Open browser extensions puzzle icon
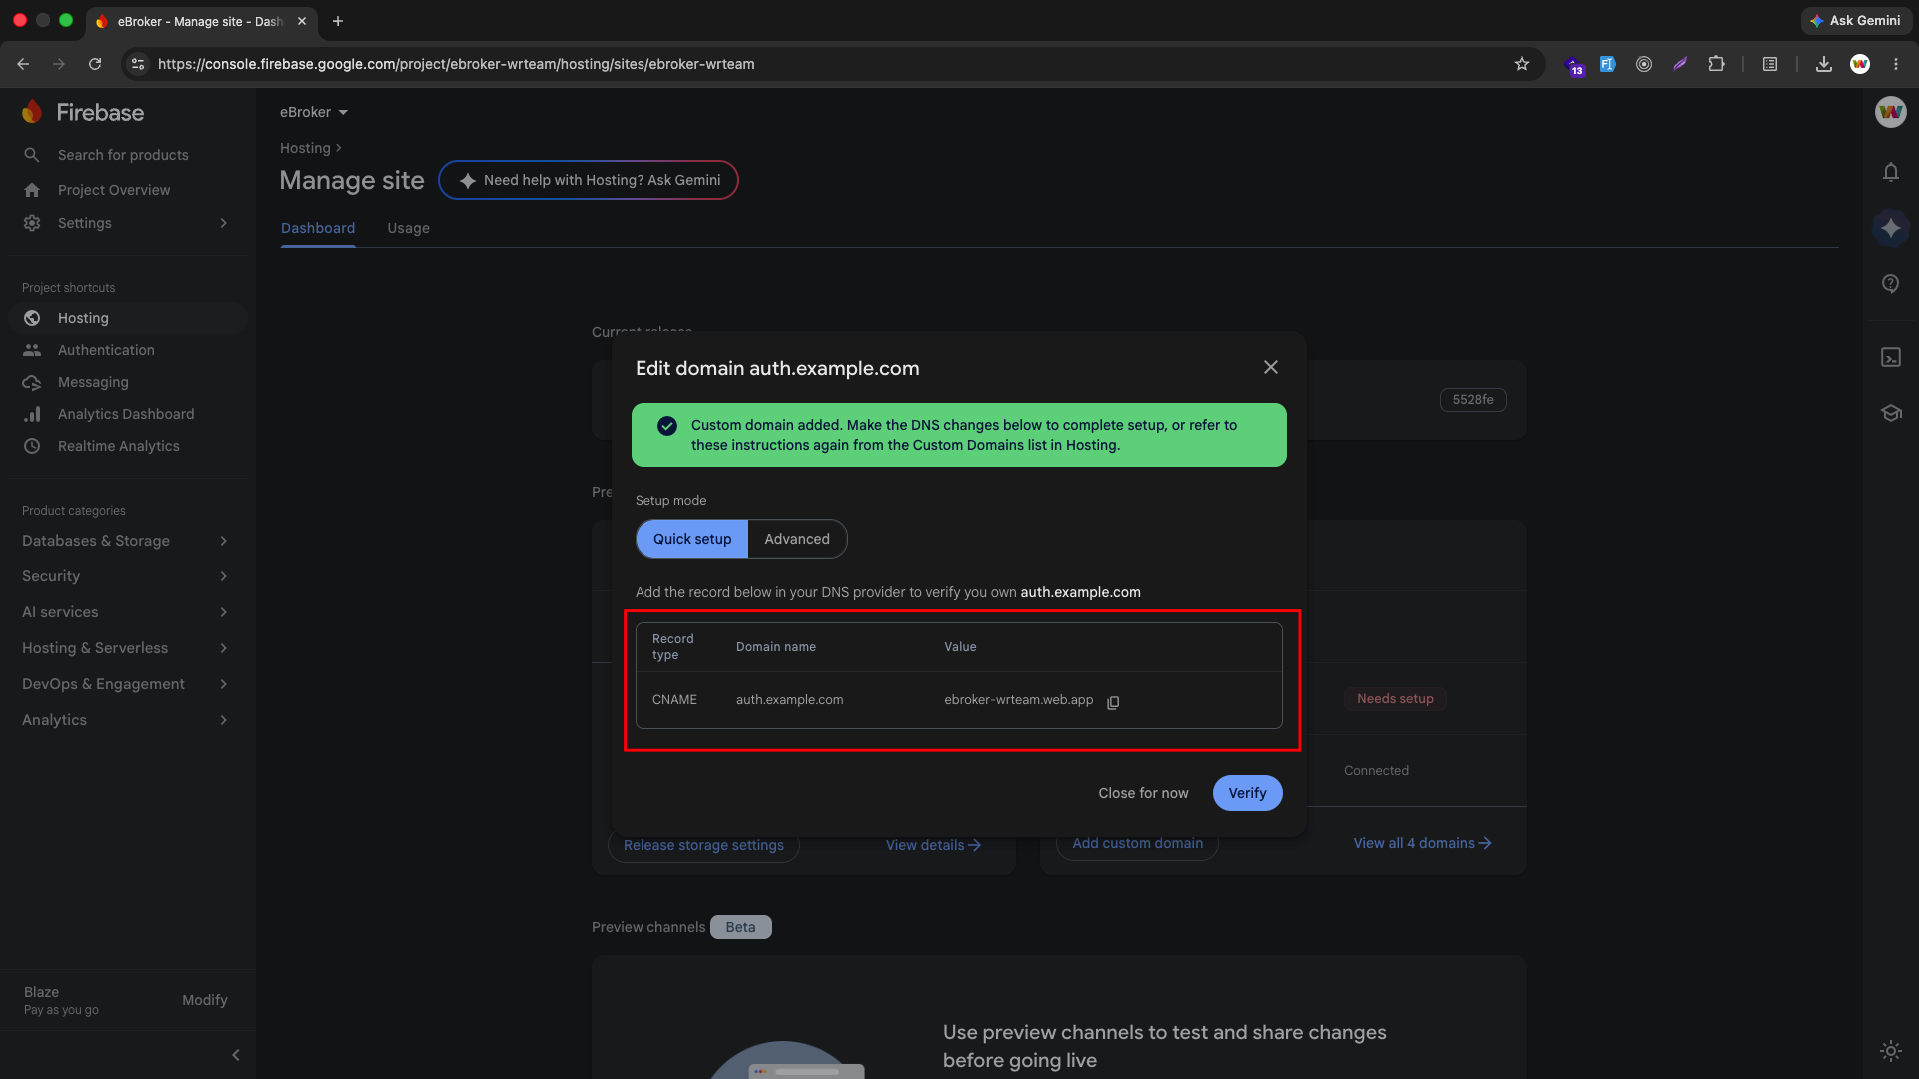 pos(1716,64)
